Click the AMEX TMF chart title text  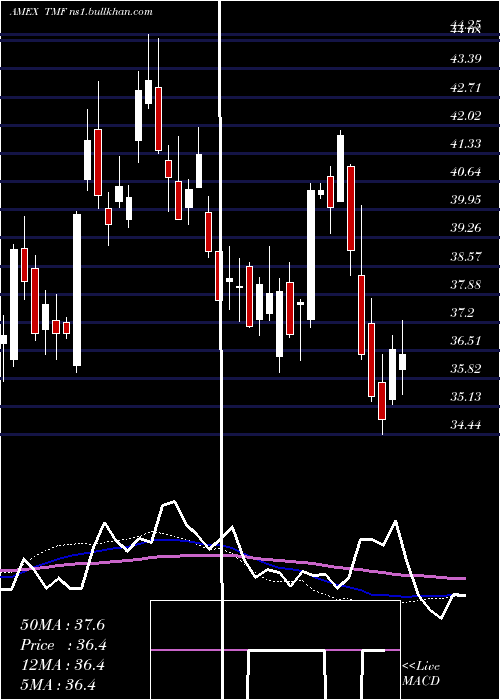pos(80,12)
